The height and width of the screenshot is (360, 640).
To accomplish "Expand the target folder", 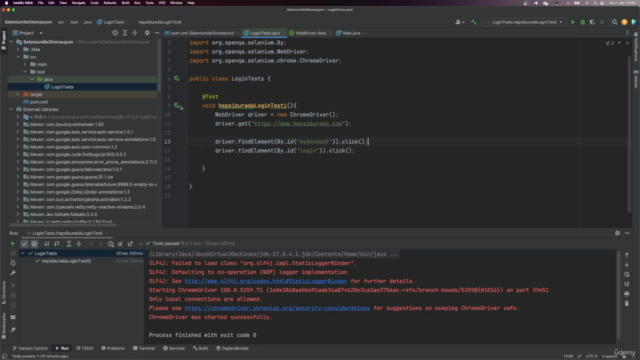I will [18, 94].
